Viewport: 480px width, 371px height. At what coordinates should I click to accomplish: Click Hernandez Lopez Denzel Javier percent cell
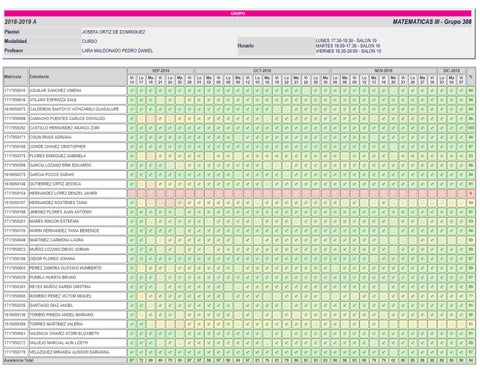[x=471, y=193]
